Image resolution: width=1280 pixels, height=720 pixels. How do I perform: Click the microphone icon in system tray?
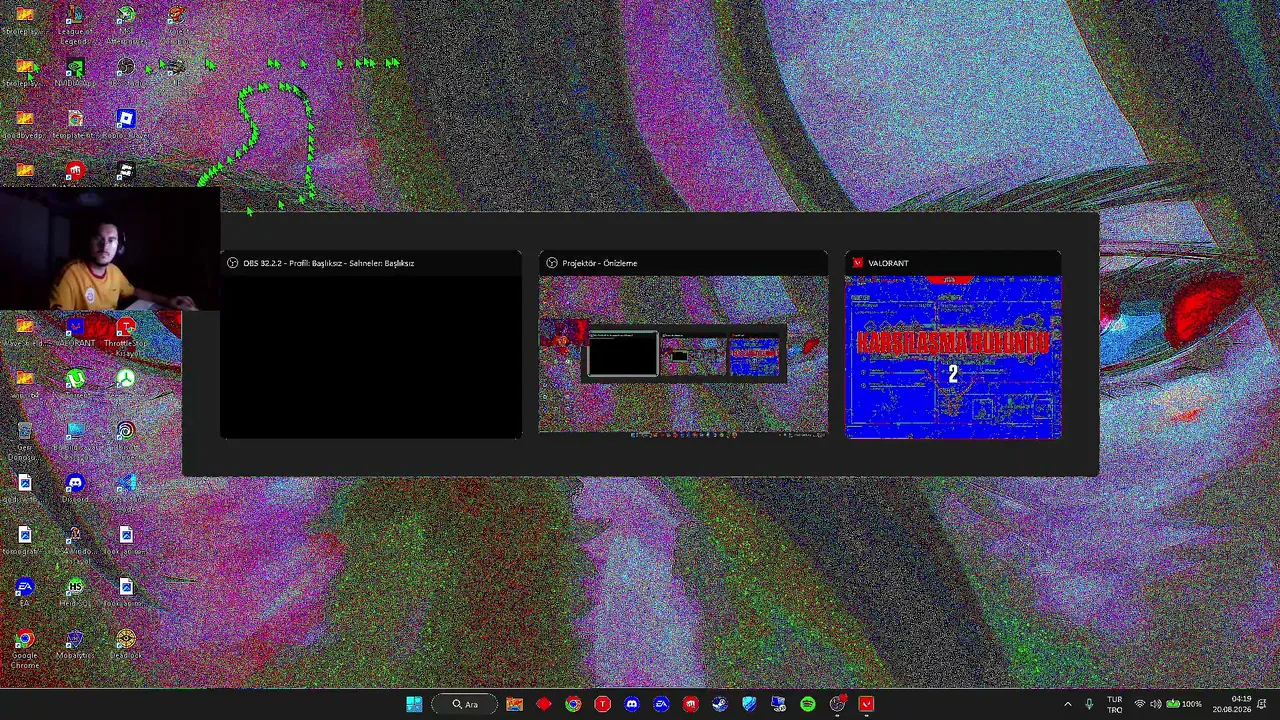pos(1089,704)
